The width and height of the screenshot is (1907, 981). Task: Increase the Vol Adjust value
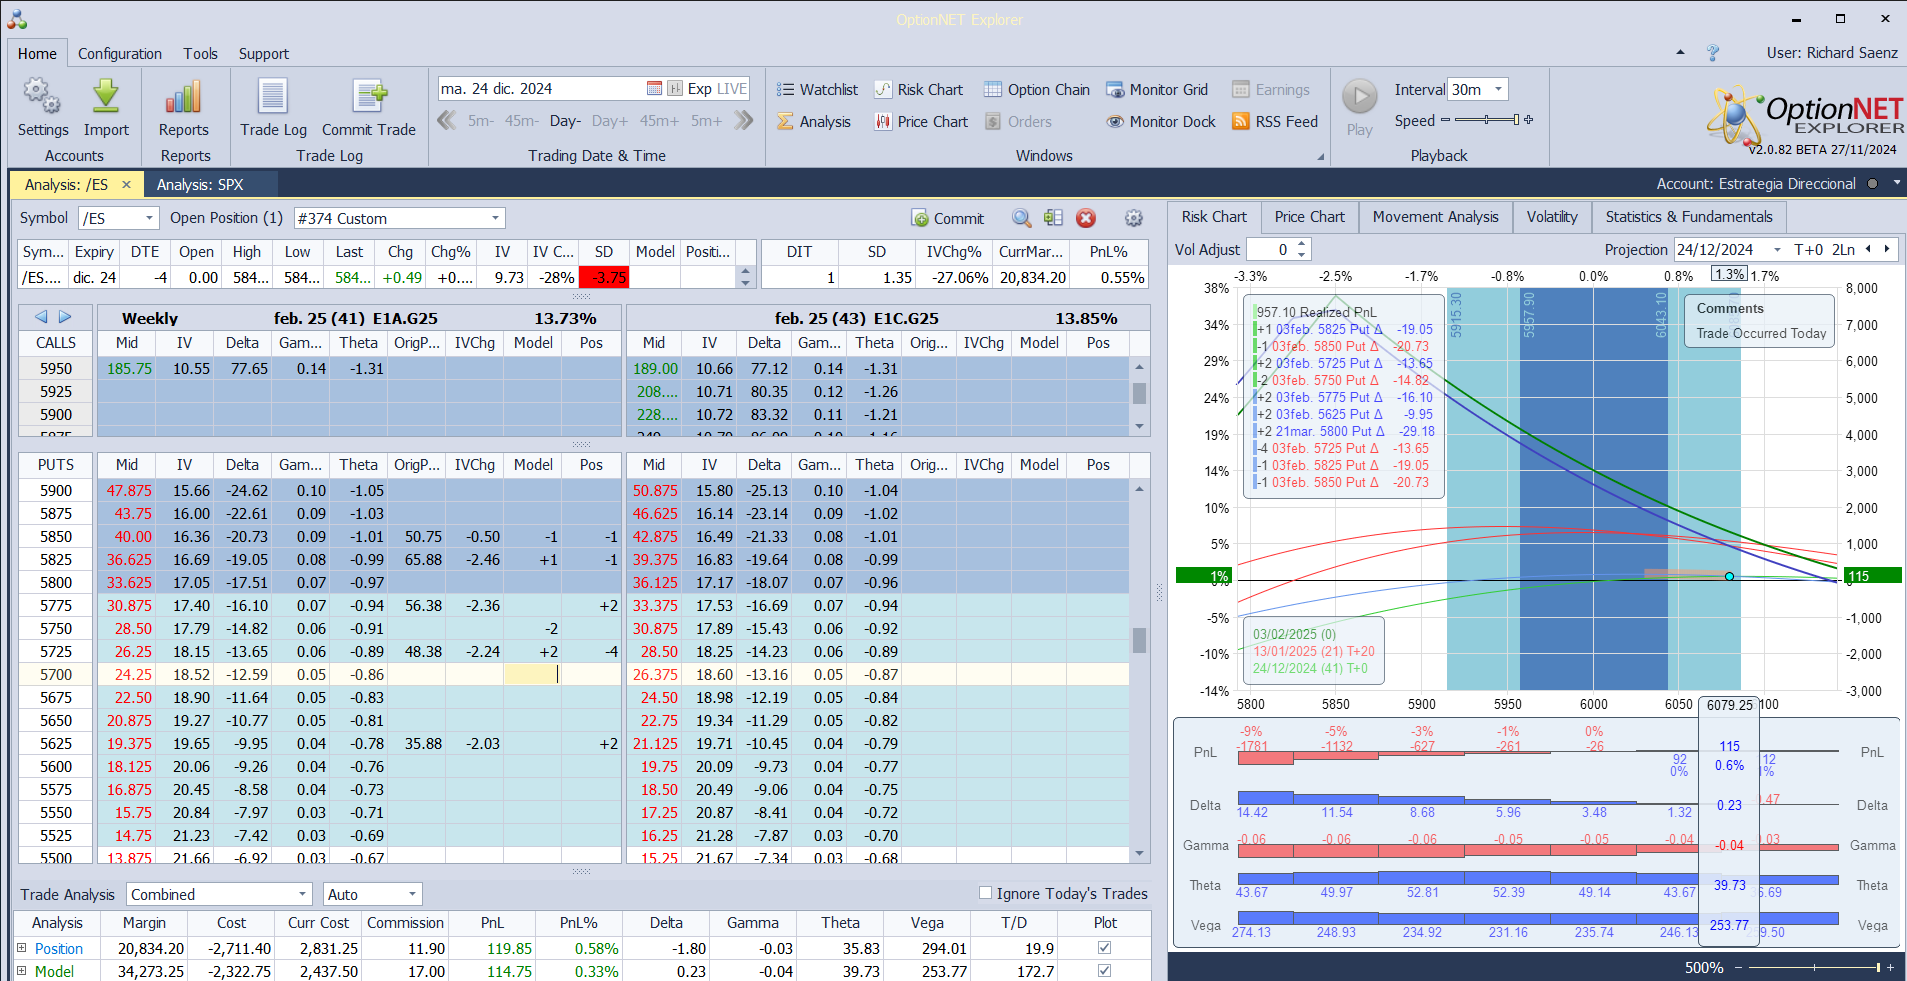click(1301, 244)
